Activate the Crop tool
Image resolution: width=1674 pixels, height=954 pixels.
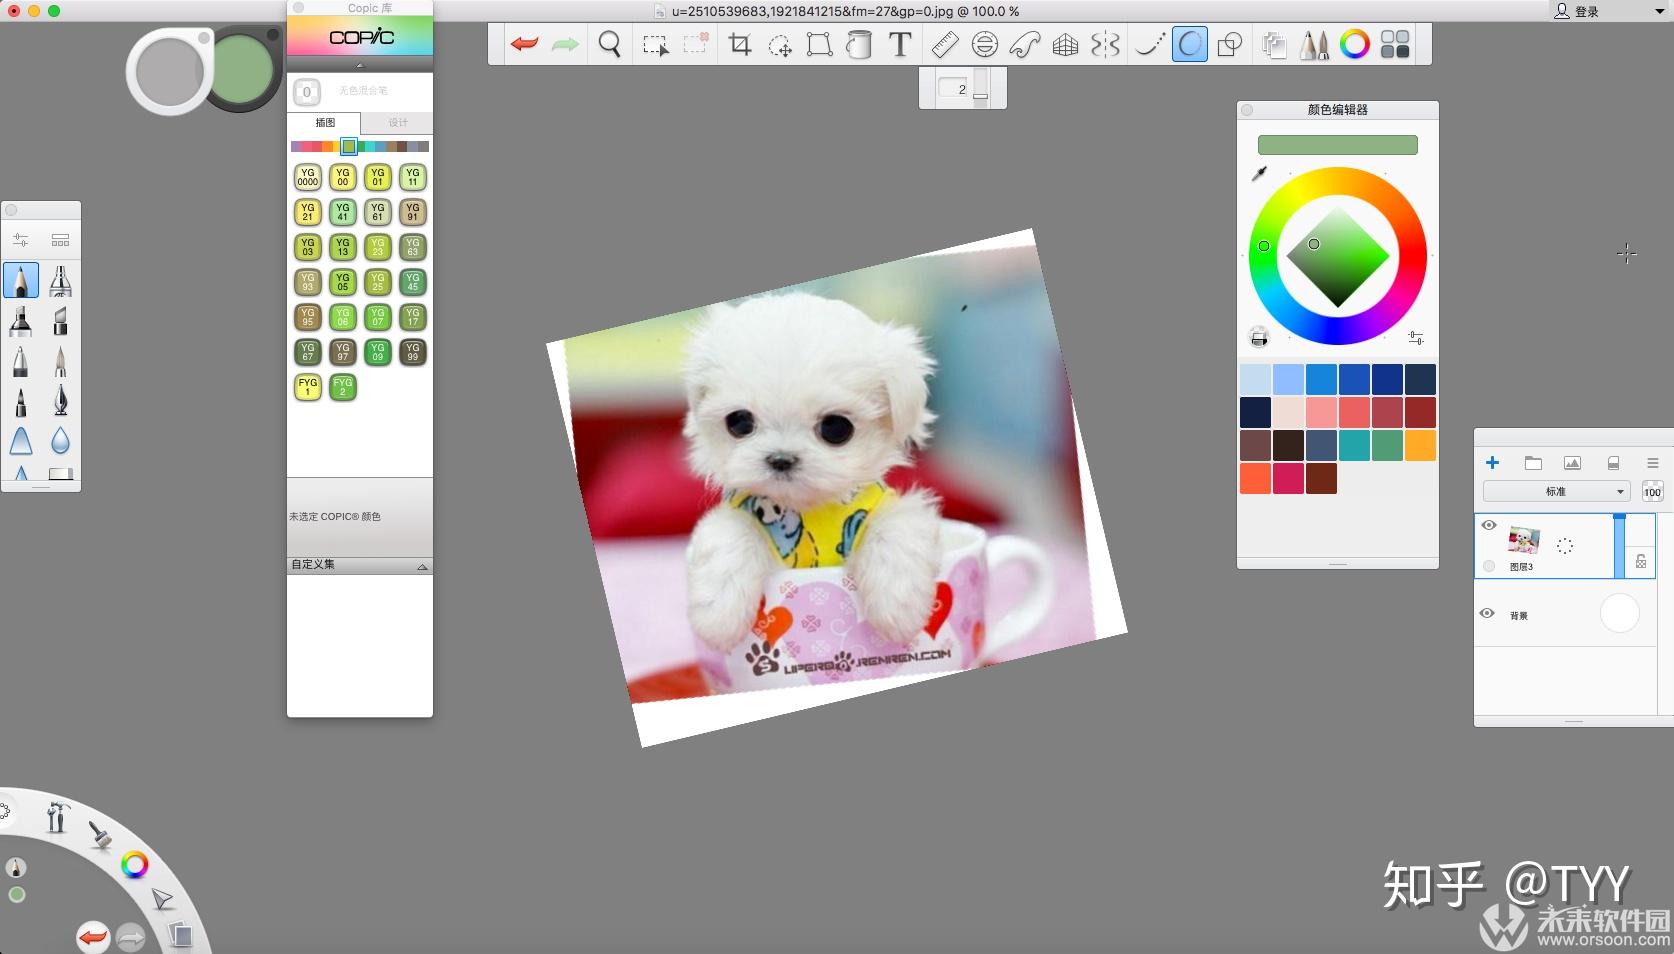click(740, 44)
